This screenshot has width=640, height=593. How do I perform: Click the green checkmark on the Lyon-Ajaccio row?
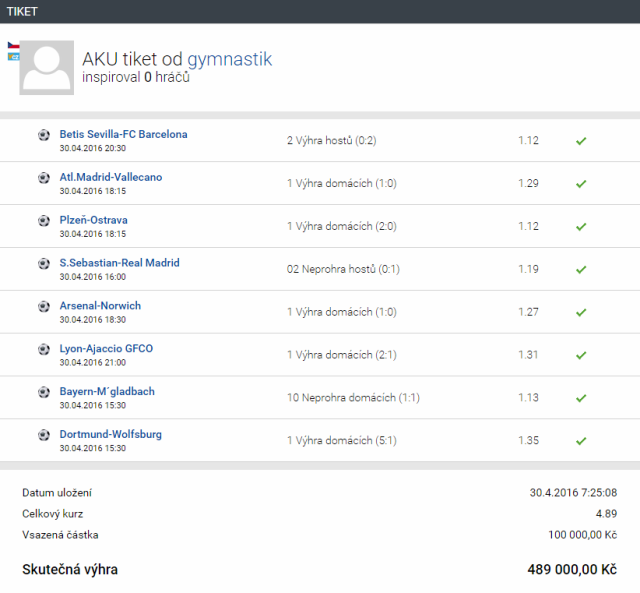[x=581, y=355]
